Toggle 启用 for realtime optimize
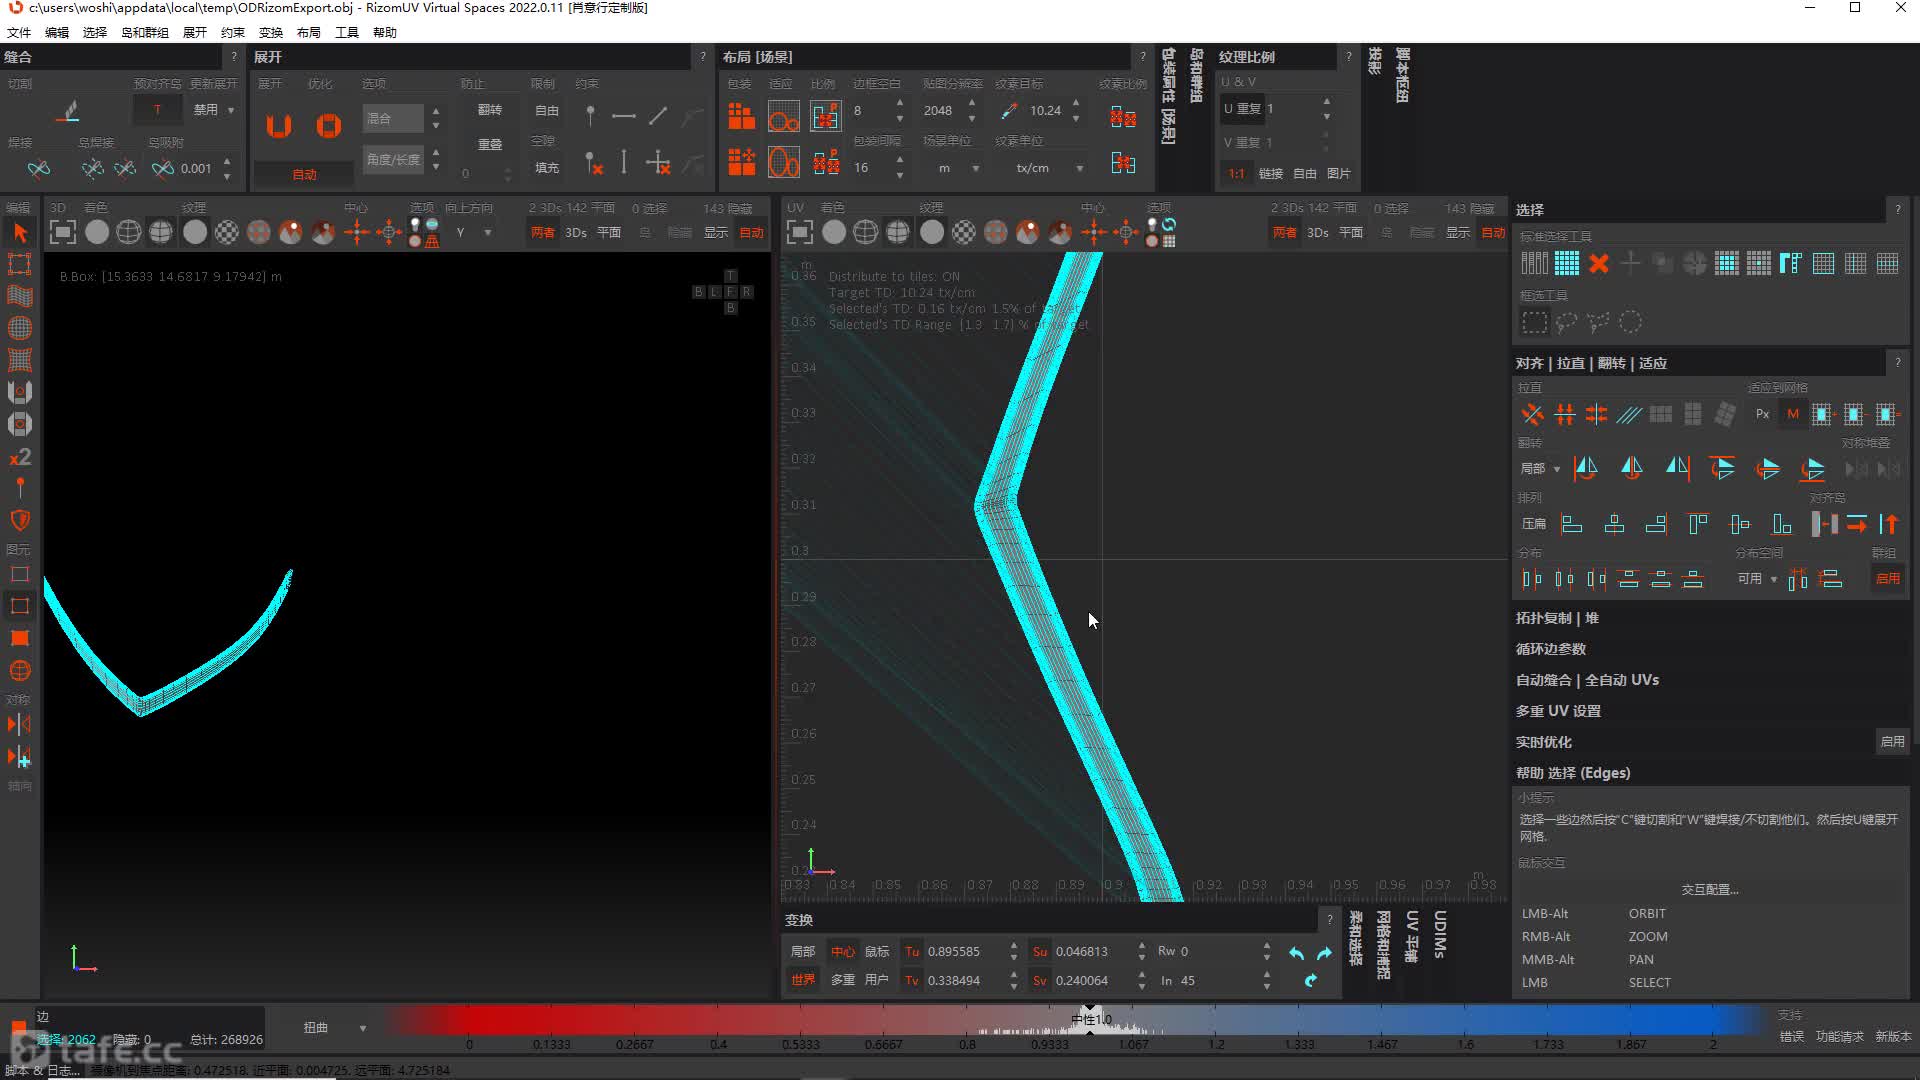Viewport: 1920px width, 1080px height. coord(1892,742)
